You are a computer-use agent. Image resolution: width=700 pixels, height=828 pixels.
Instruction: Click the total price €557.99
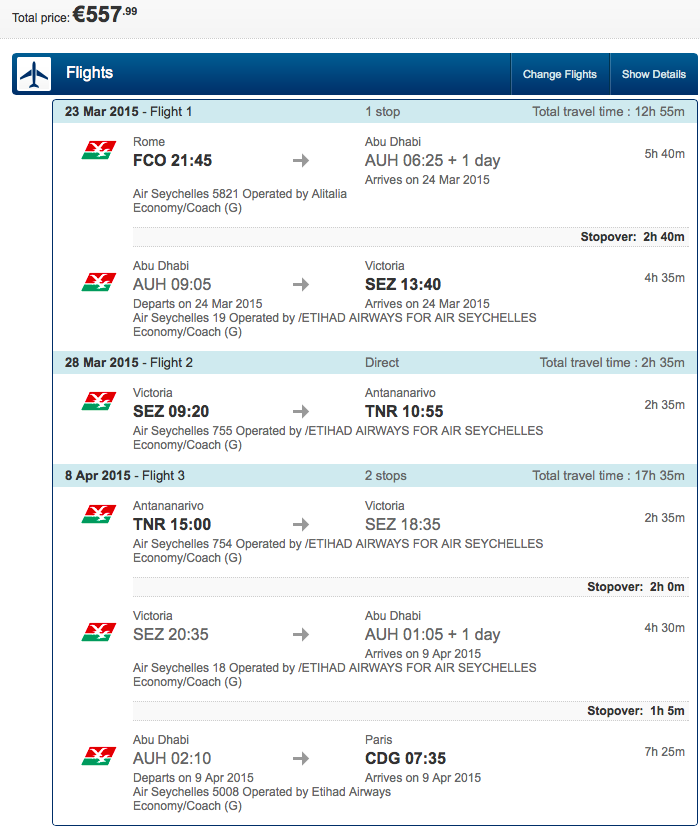coord(105,14)
